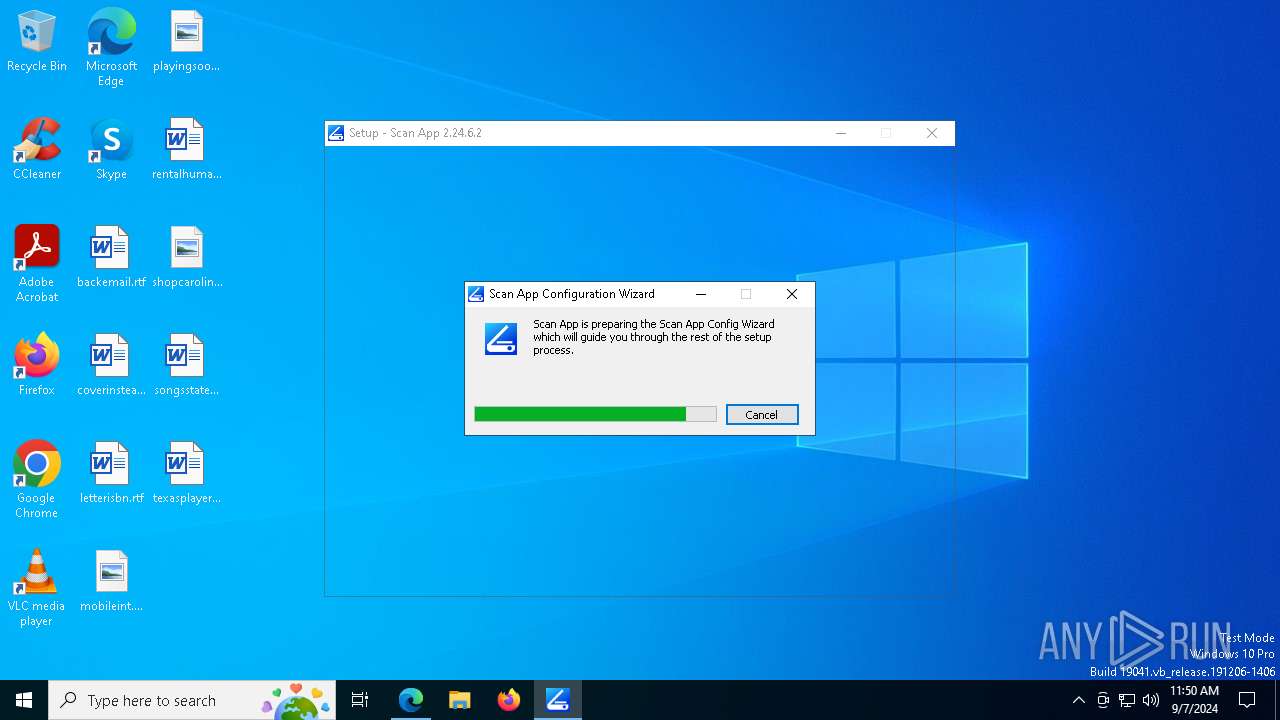The image size is (1280, 720).
Task: Select coverinstea Word document icon
Action: tap(111, 366)
